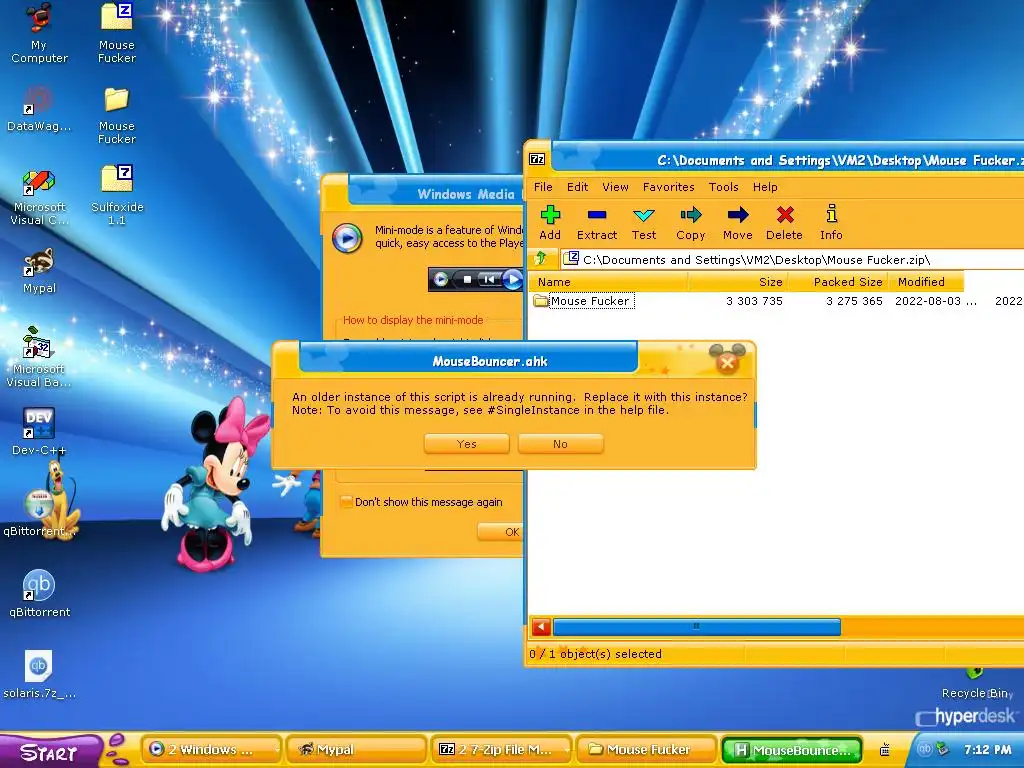This screenshot has height=768, width=1024.
Task: Go up one folder level in 7-Zip
Action: tap(541, 259)
